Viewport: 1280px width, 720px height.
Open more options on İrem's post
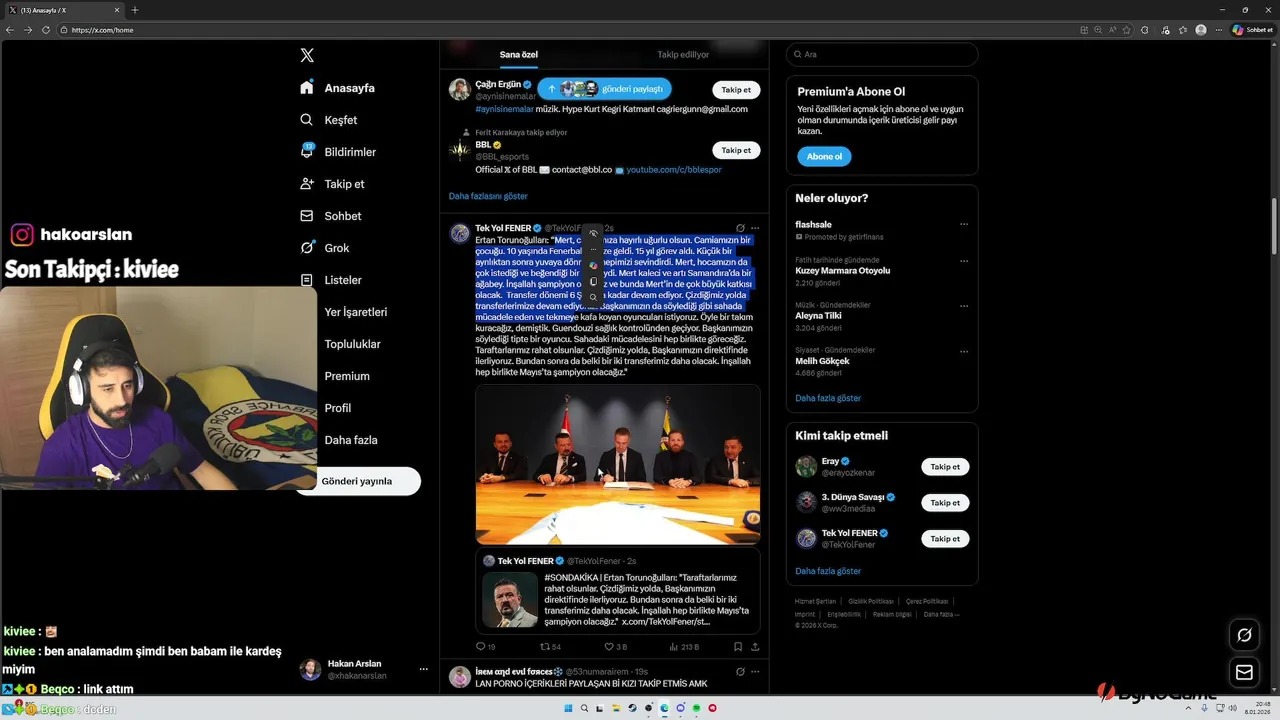(755, 672)
